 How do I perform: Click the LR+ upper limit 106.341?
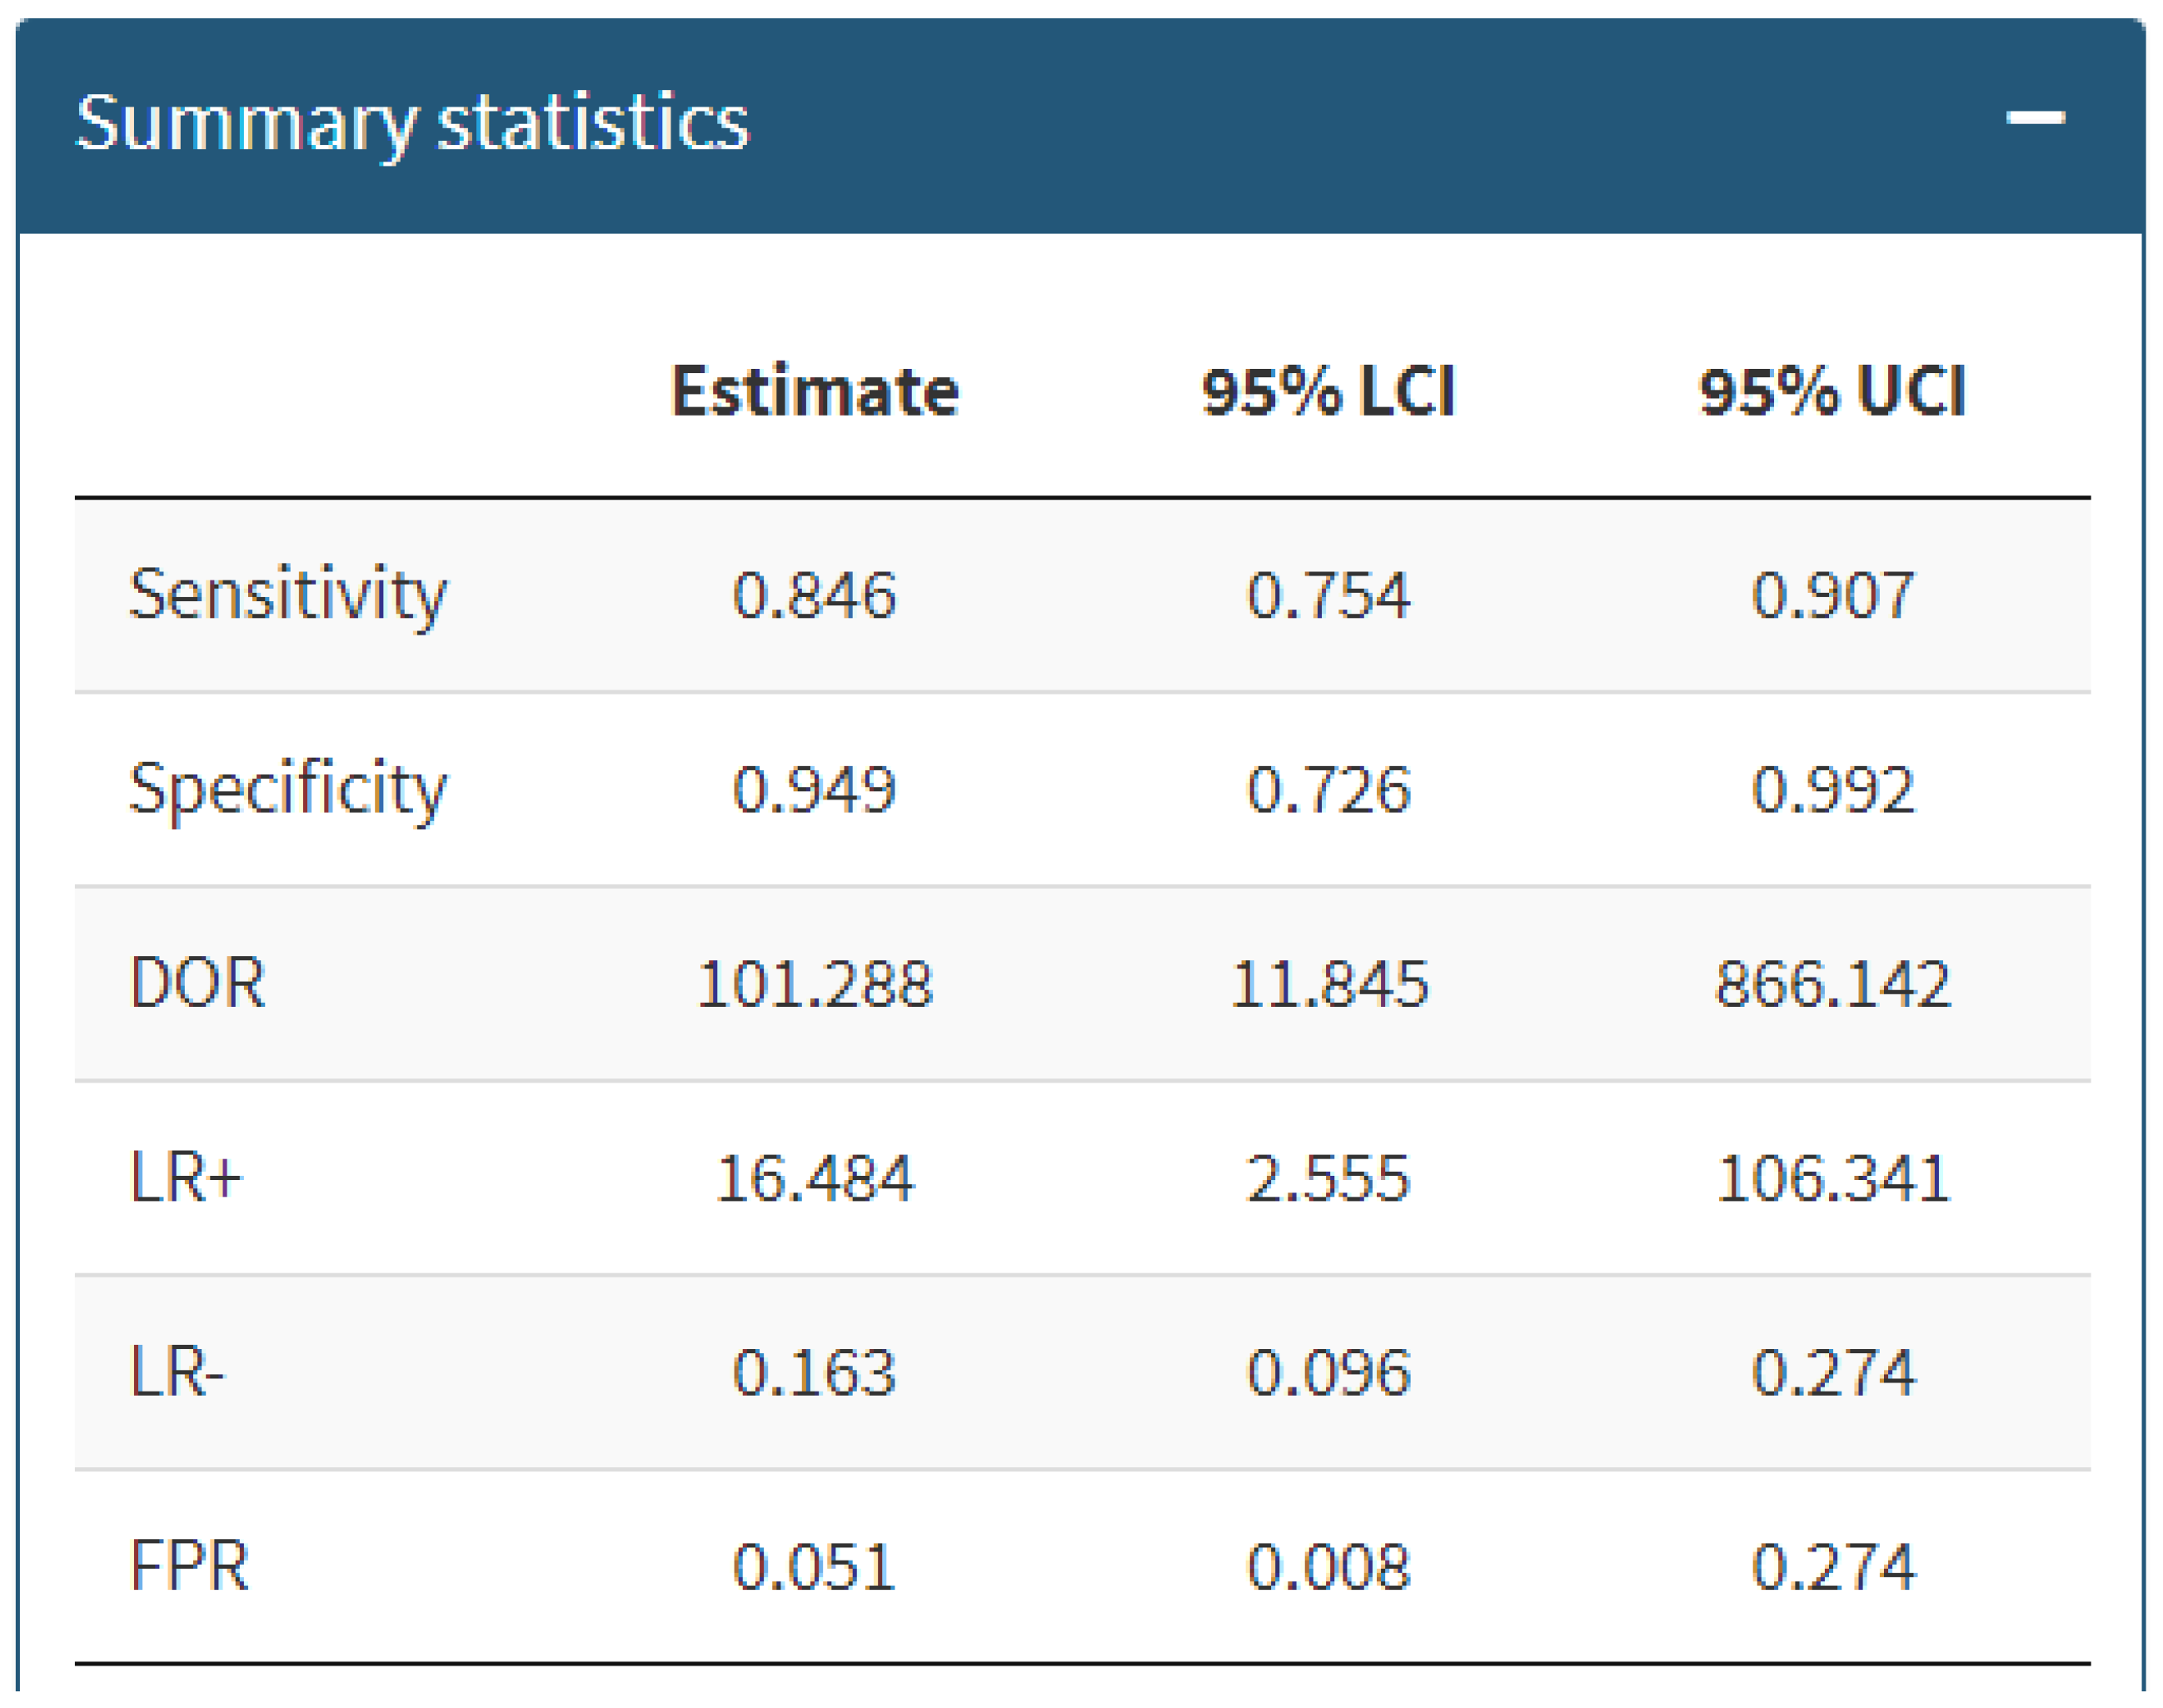coord(1832,1178)
